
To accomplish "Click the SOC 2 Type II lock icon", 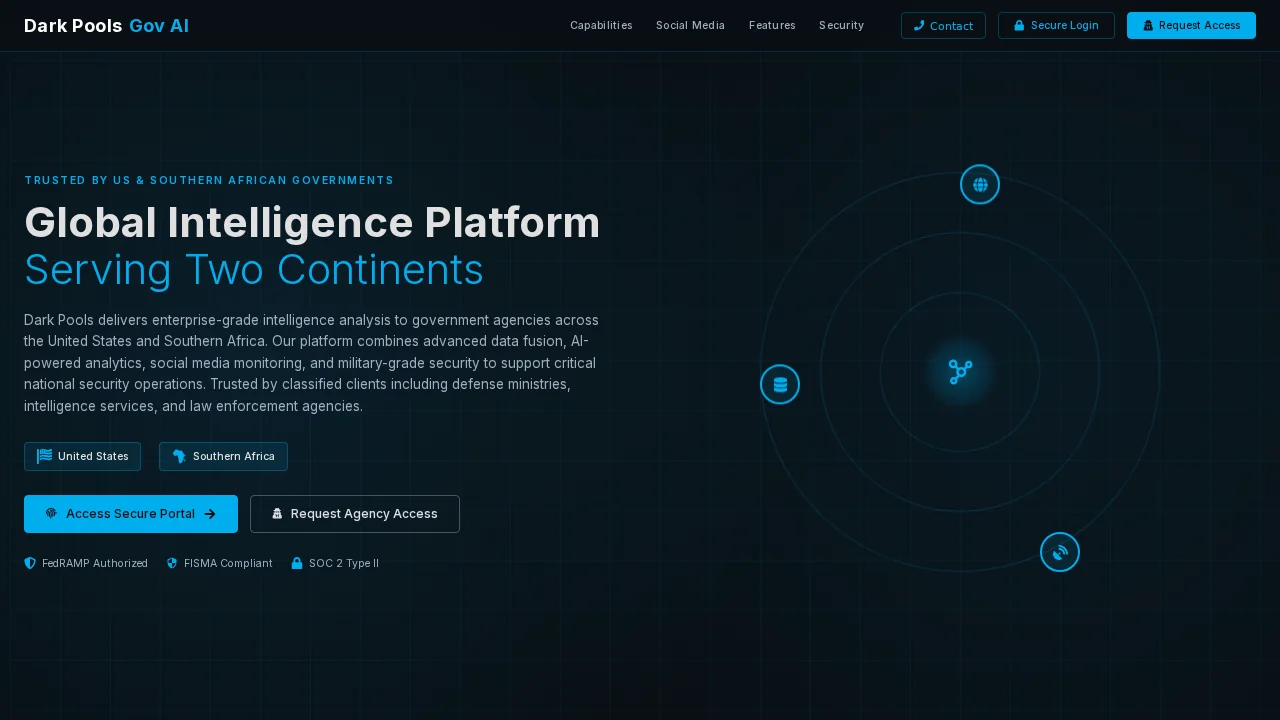I will 297,564.
